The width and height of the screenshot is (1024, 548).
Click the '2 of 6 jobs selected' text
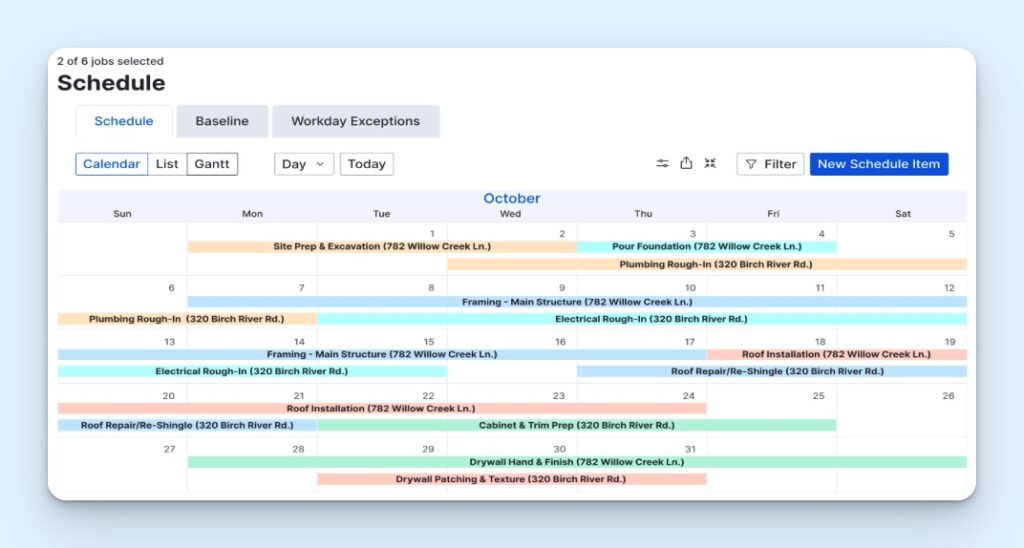[110, 61]
